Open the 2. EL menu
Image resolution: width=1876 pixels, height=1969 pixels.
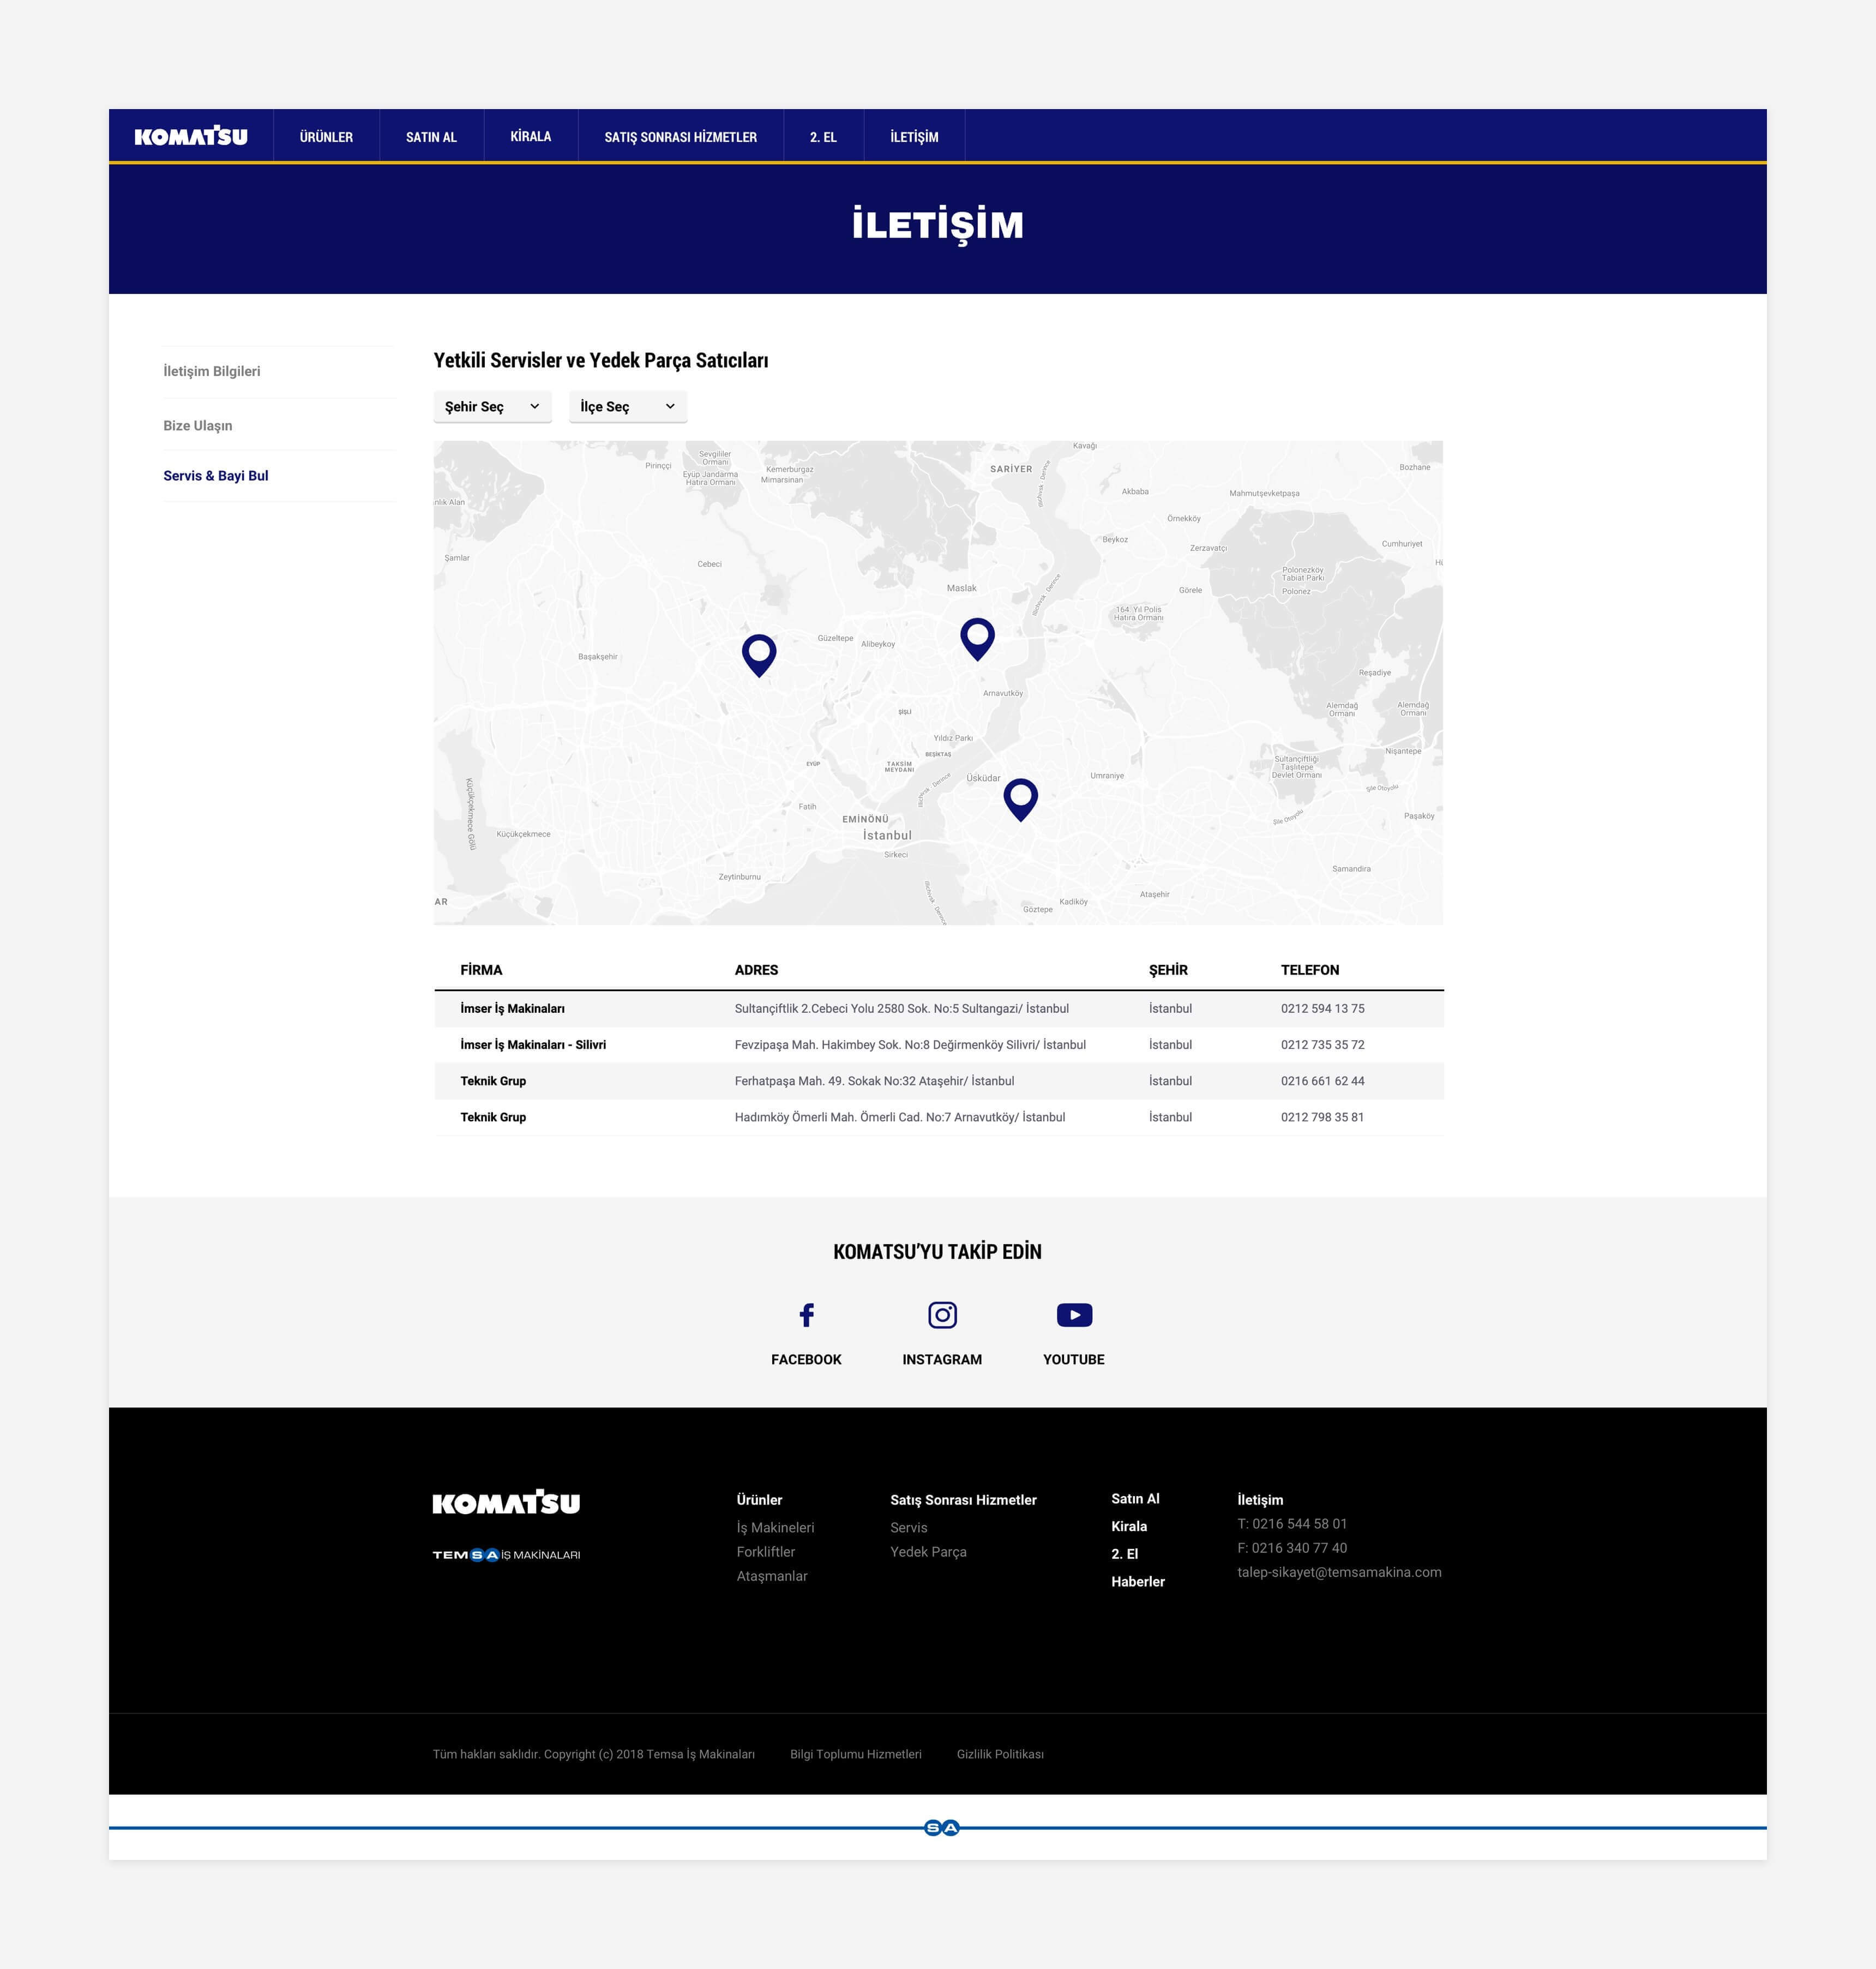pos(823,137)
